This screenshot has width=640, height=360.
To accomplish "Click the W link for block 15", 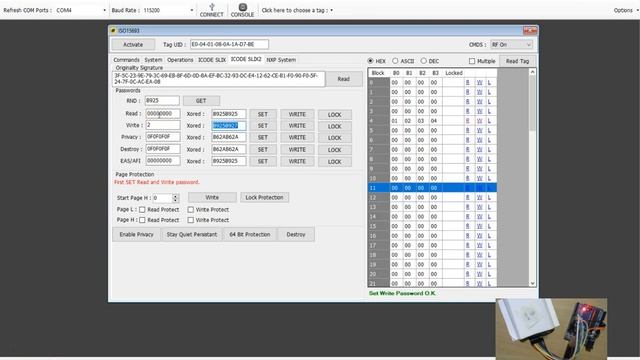I will tap(480, 226).
